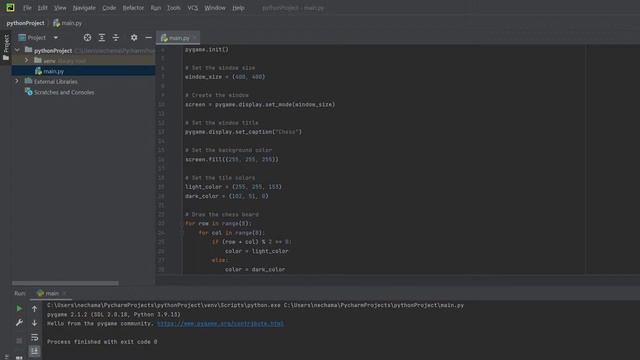
Task: Open run configuration wrench icon
Action: tap(19, 323)
